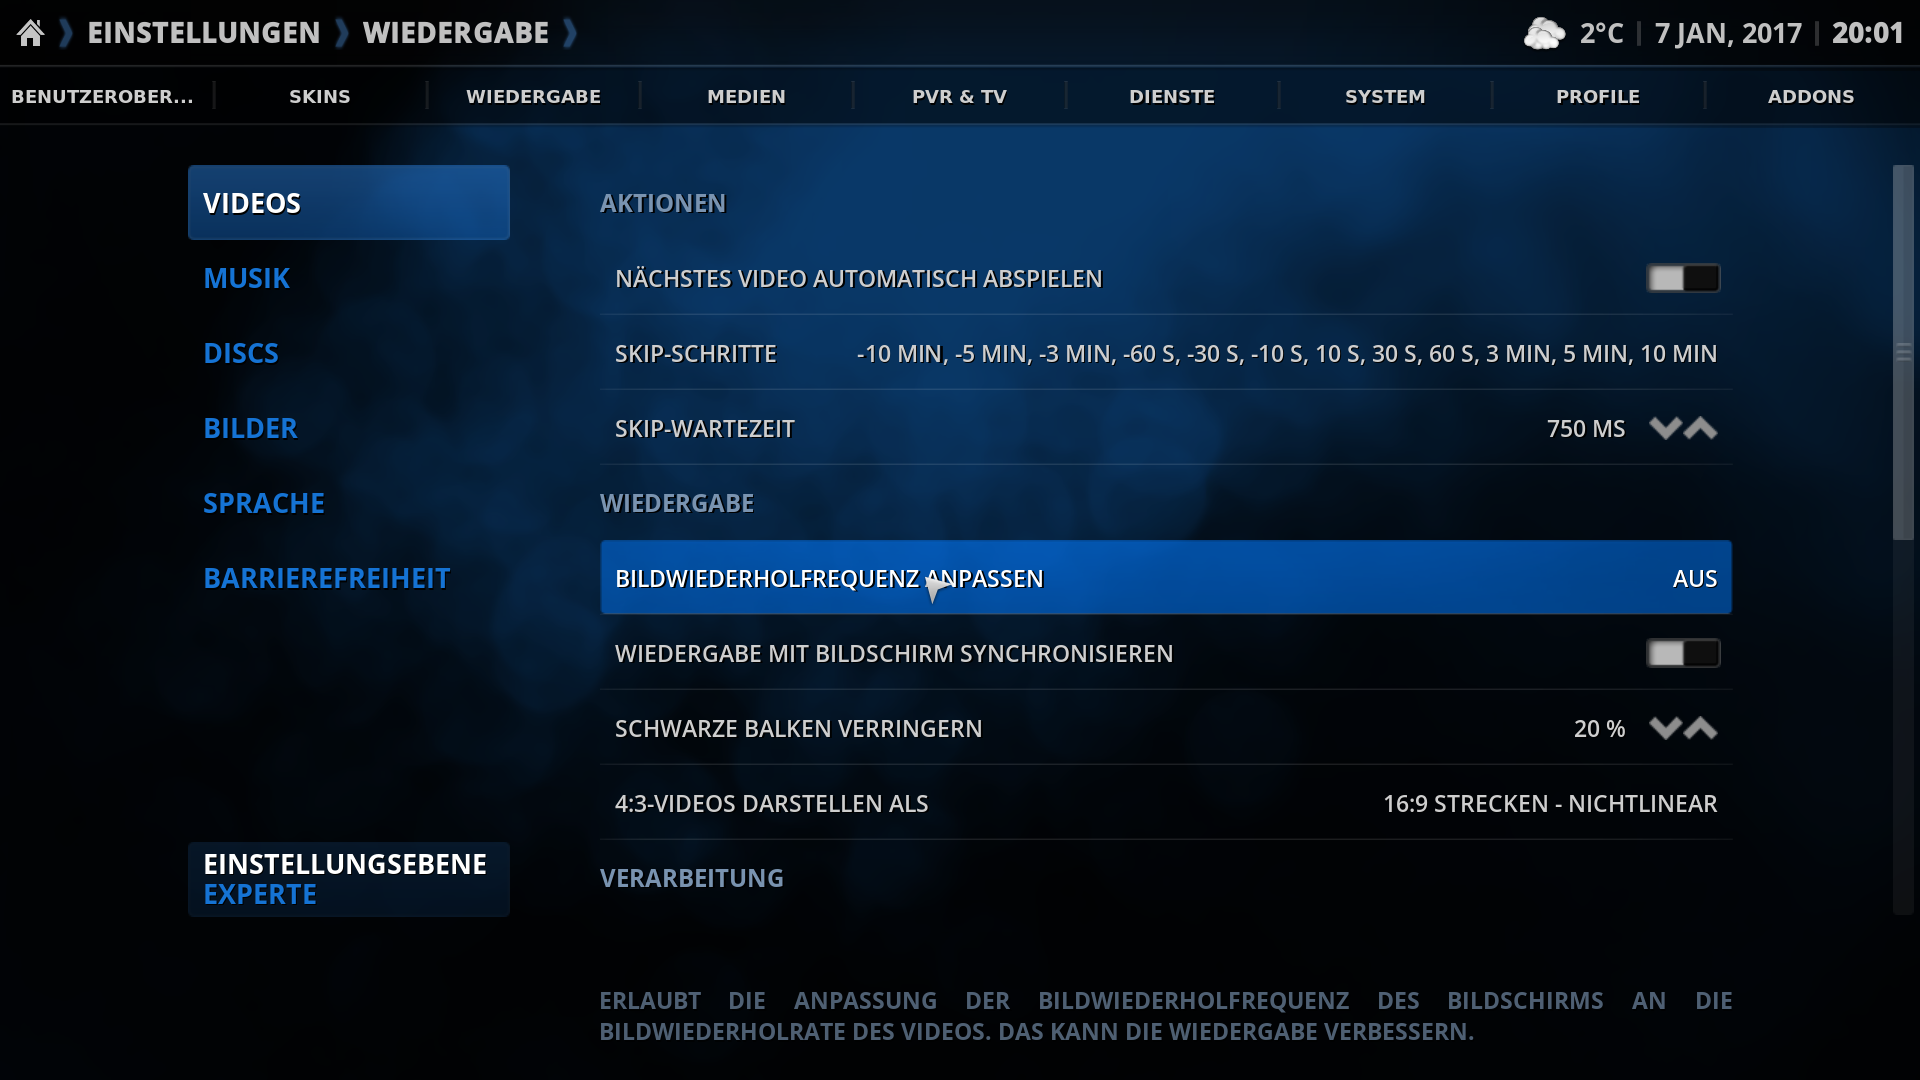Click the 20:01 clock

[x=1867, y=33]
